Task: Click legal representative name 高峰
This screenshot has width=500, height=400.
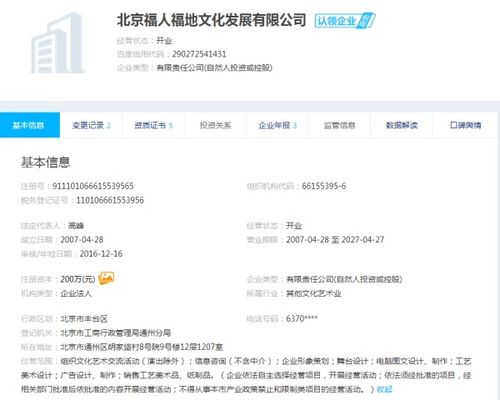Action: point(76,226)
